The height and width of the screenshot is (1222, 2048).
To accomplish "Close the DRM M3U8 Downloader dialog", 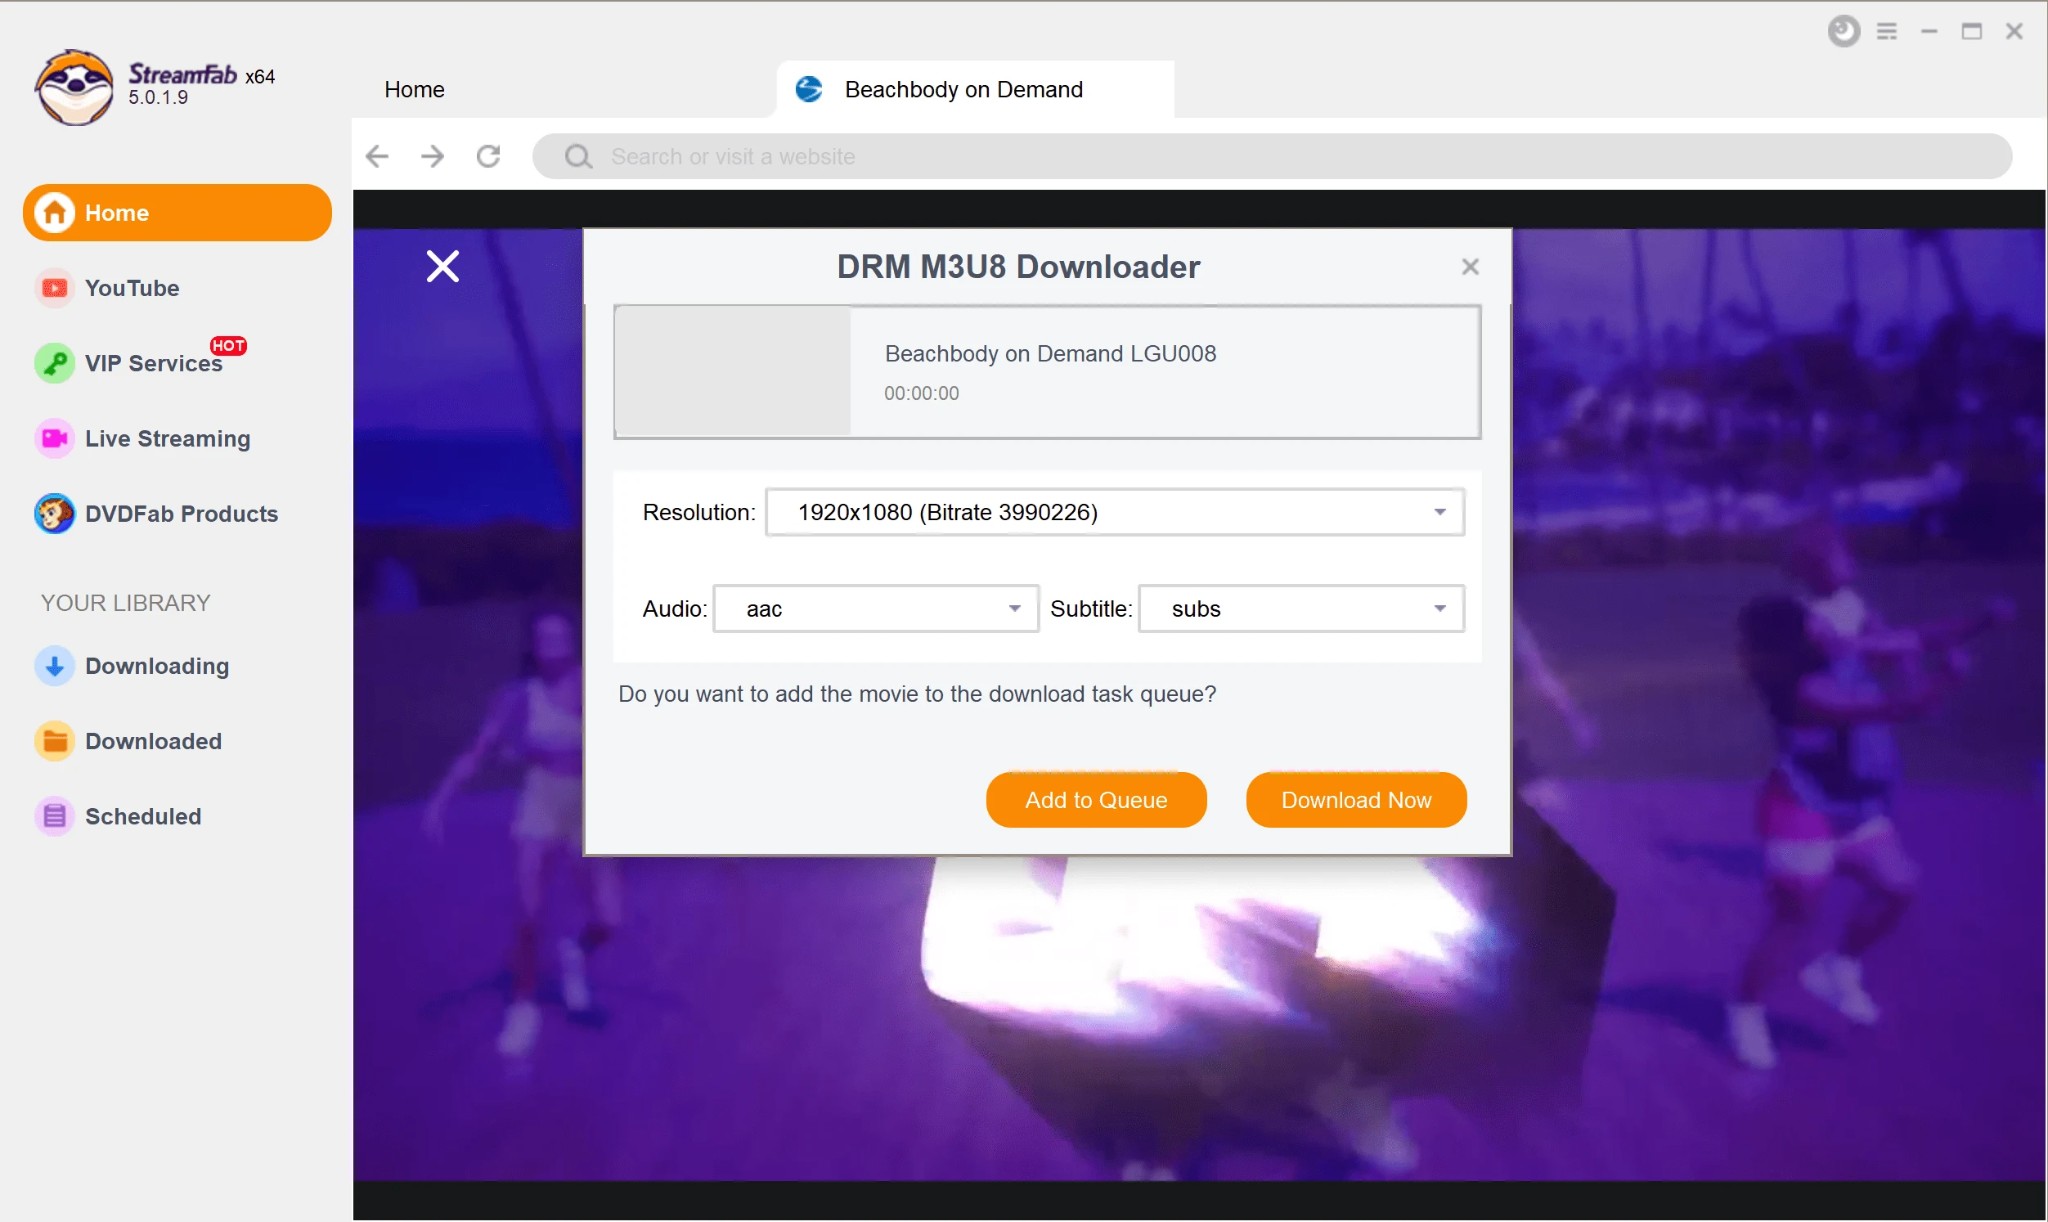I will (x=1469, y=266).
